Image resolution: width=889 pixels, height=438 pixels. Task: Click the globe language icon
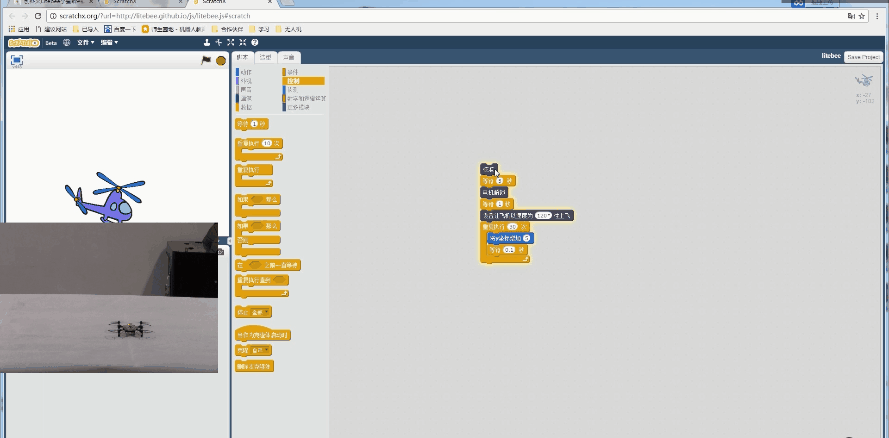click(67, 42)
